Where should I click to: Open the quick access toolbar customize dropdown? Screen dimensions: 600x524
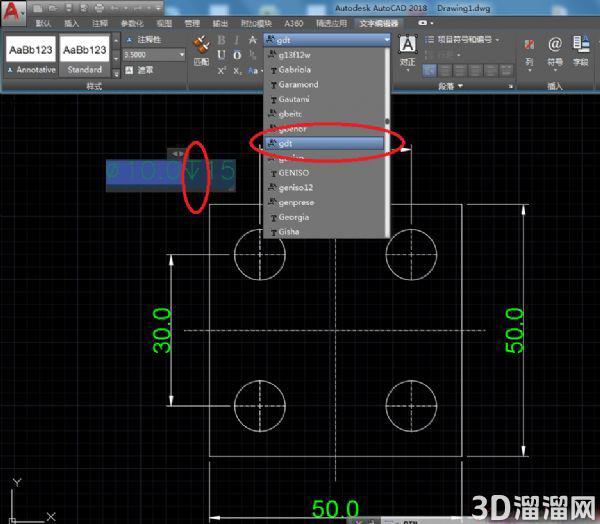click(158, 8)
